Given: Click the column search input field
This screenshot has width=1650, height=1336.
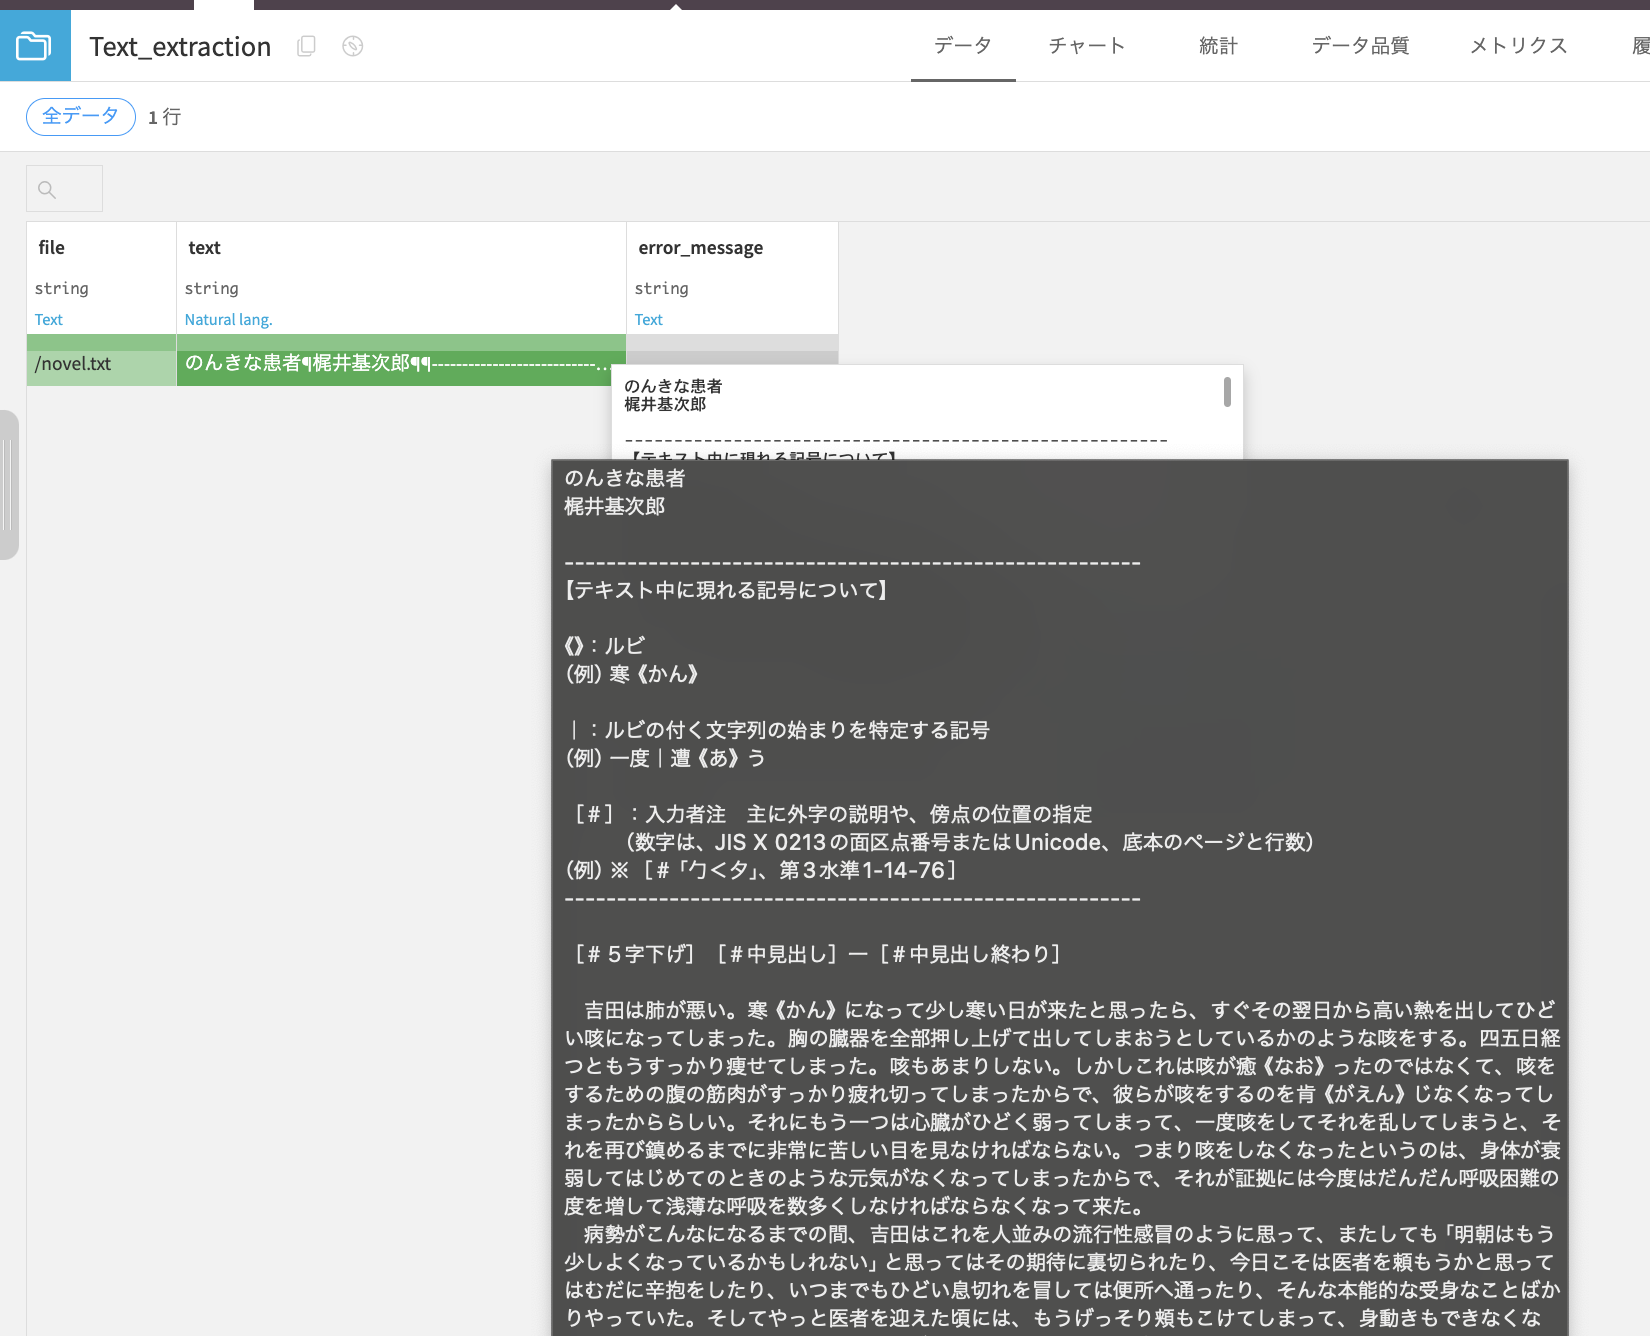Looking at the screenshot, I should 64,189.
